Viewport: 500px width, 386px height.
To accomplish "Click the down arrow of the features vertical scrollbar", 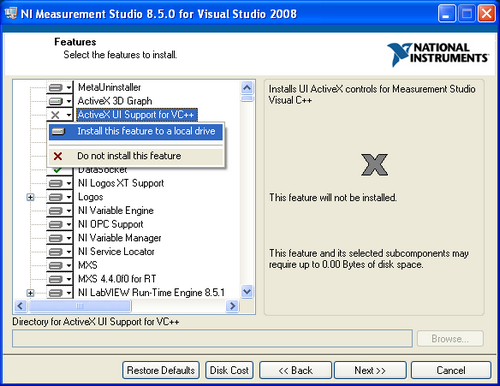I will click(x=247, y=292).
